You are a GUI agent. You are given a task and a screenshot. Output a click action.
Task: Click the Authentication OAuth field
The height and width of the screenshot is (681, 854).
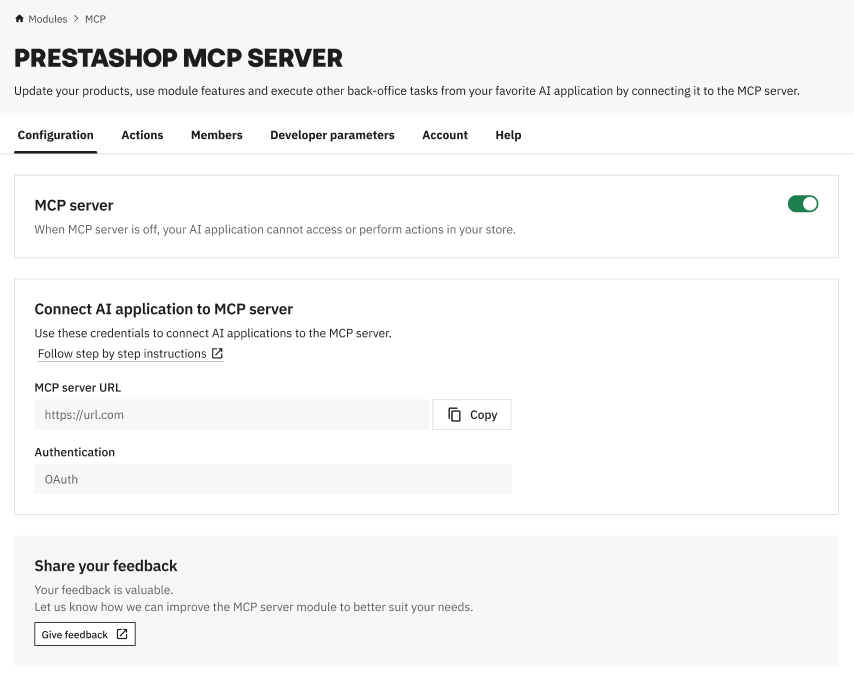pyautogui.click(x=272, y=479)
